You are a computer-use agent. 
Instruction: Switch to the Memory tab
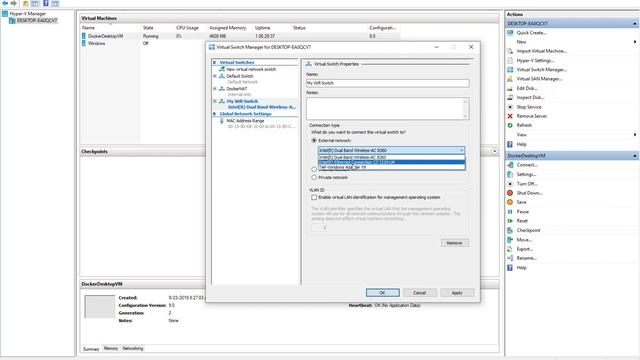click(x=111, y=349)
